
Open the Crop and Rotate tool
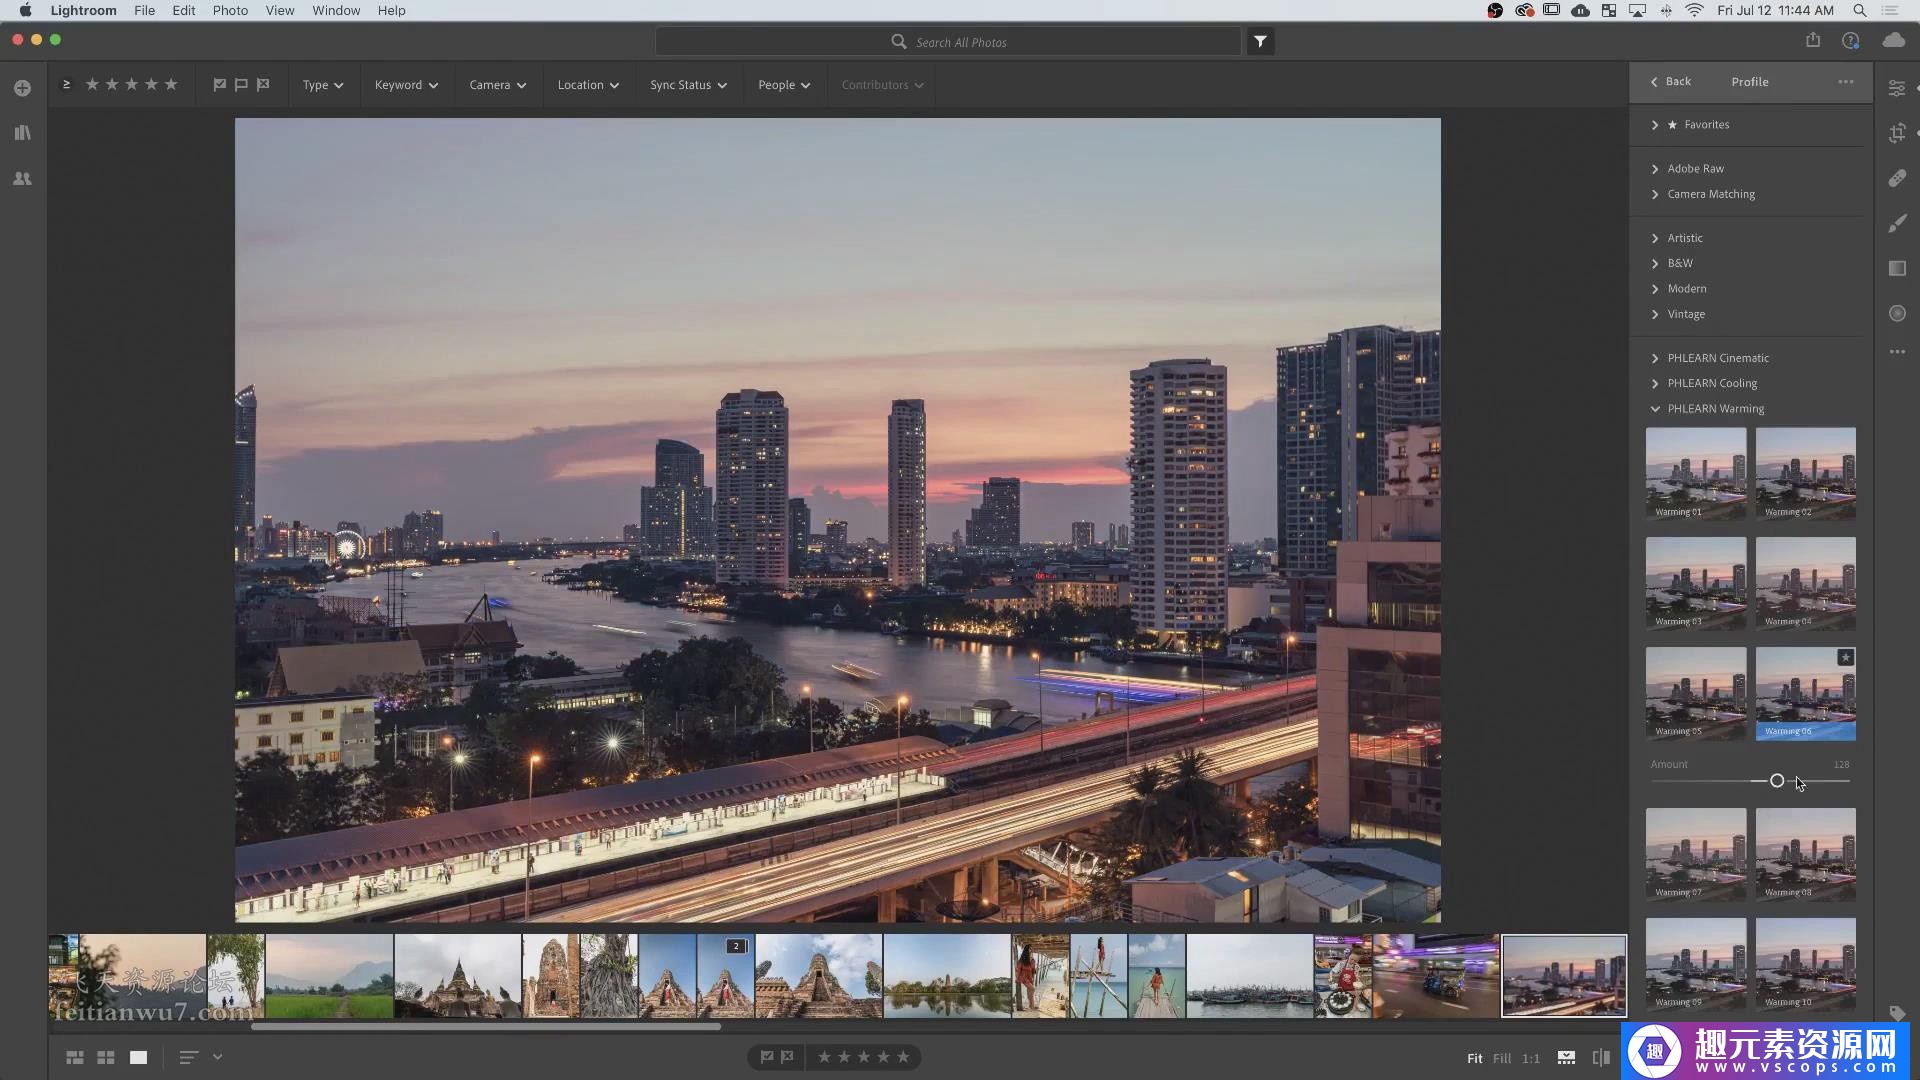pyautogui.click(x=1897, y=133)
